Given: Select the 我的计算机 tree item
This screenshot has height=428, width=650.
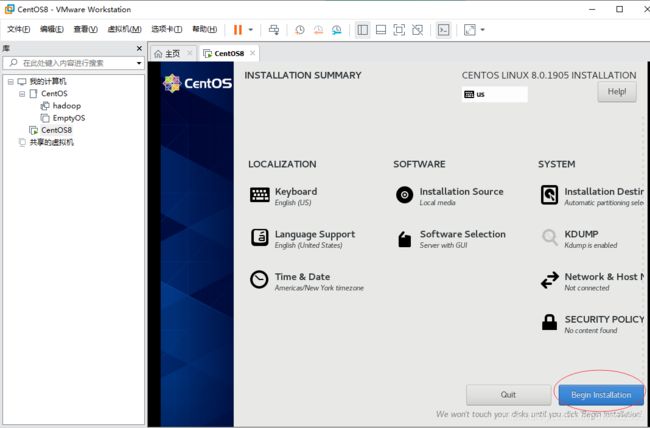Looking at the screenshot, I should coord(48,82).
